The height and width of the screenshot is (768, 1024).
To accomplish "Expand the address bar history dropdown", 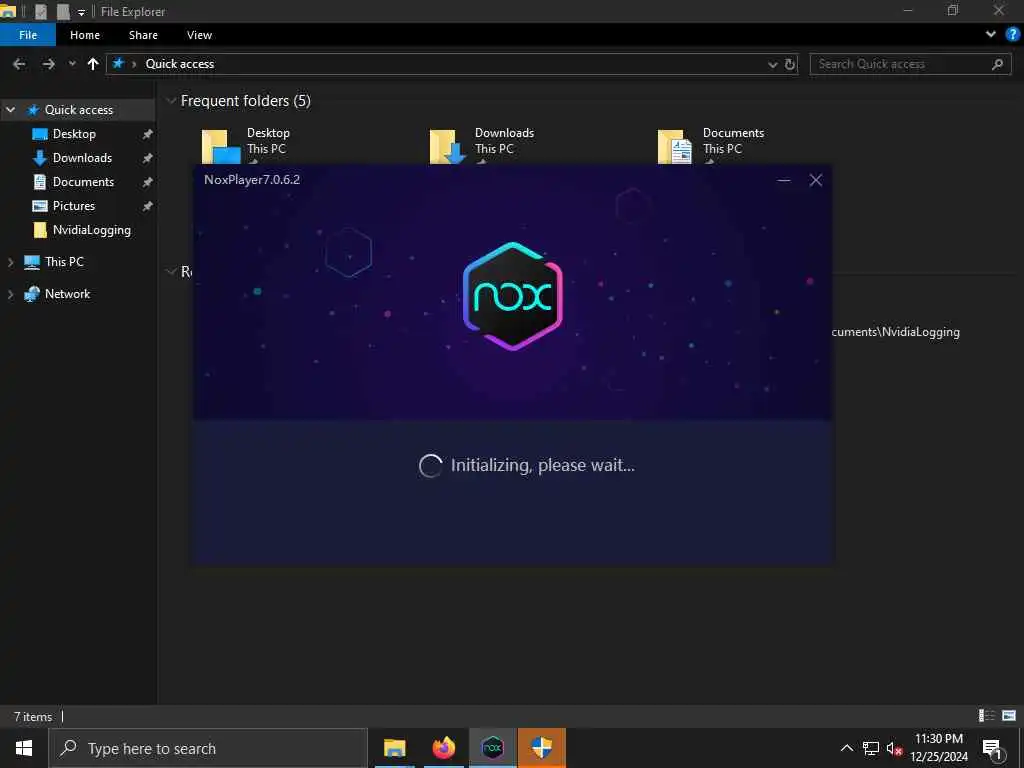I will tap(773, 64).
